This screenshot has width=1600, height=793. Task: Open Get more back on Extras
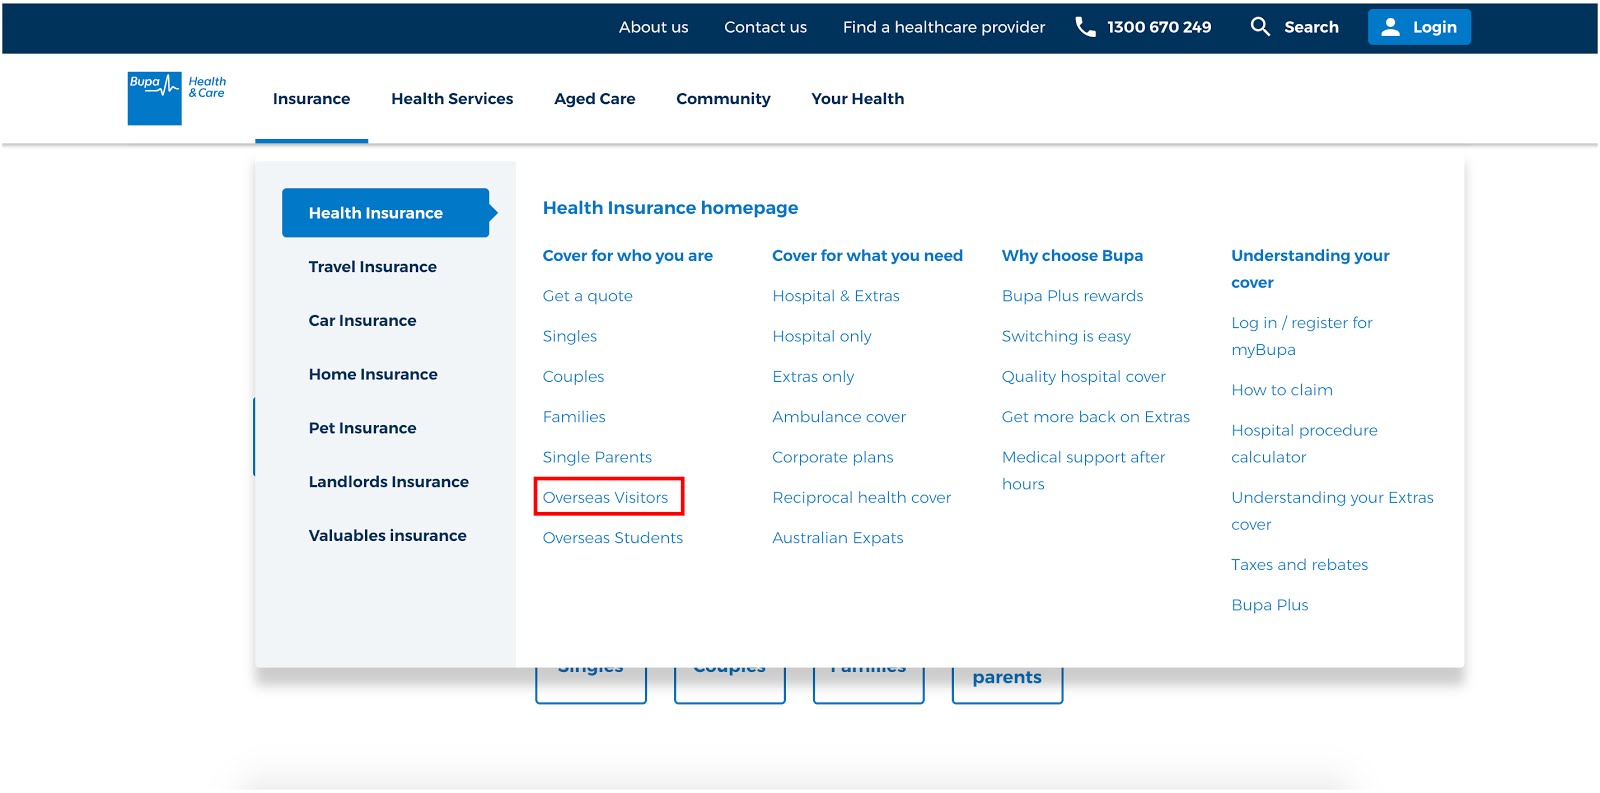1095,417
